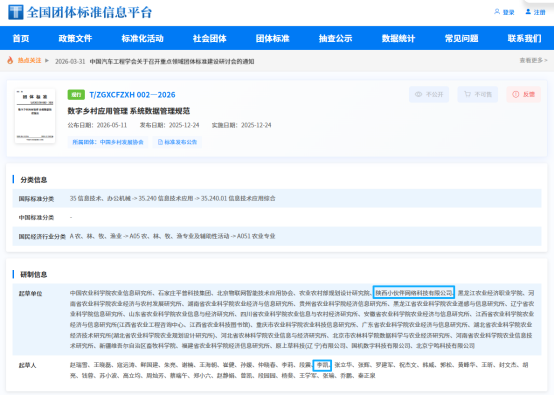This screenshot has width=554, height=395.
Task: Click the A051 农业专业 classification value
Action: [x=256, y=236]
